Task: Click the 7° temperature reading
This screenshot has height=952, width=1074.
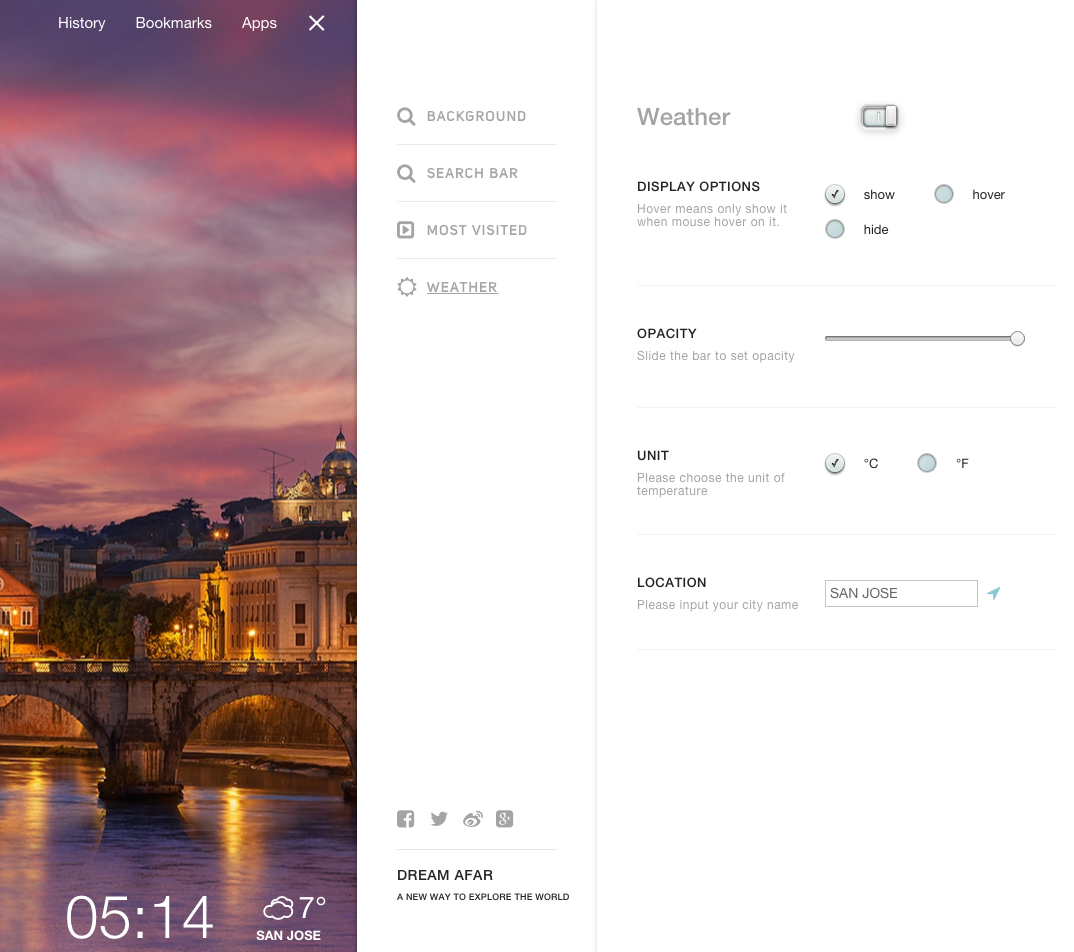Action: click(x=312, y=907)
